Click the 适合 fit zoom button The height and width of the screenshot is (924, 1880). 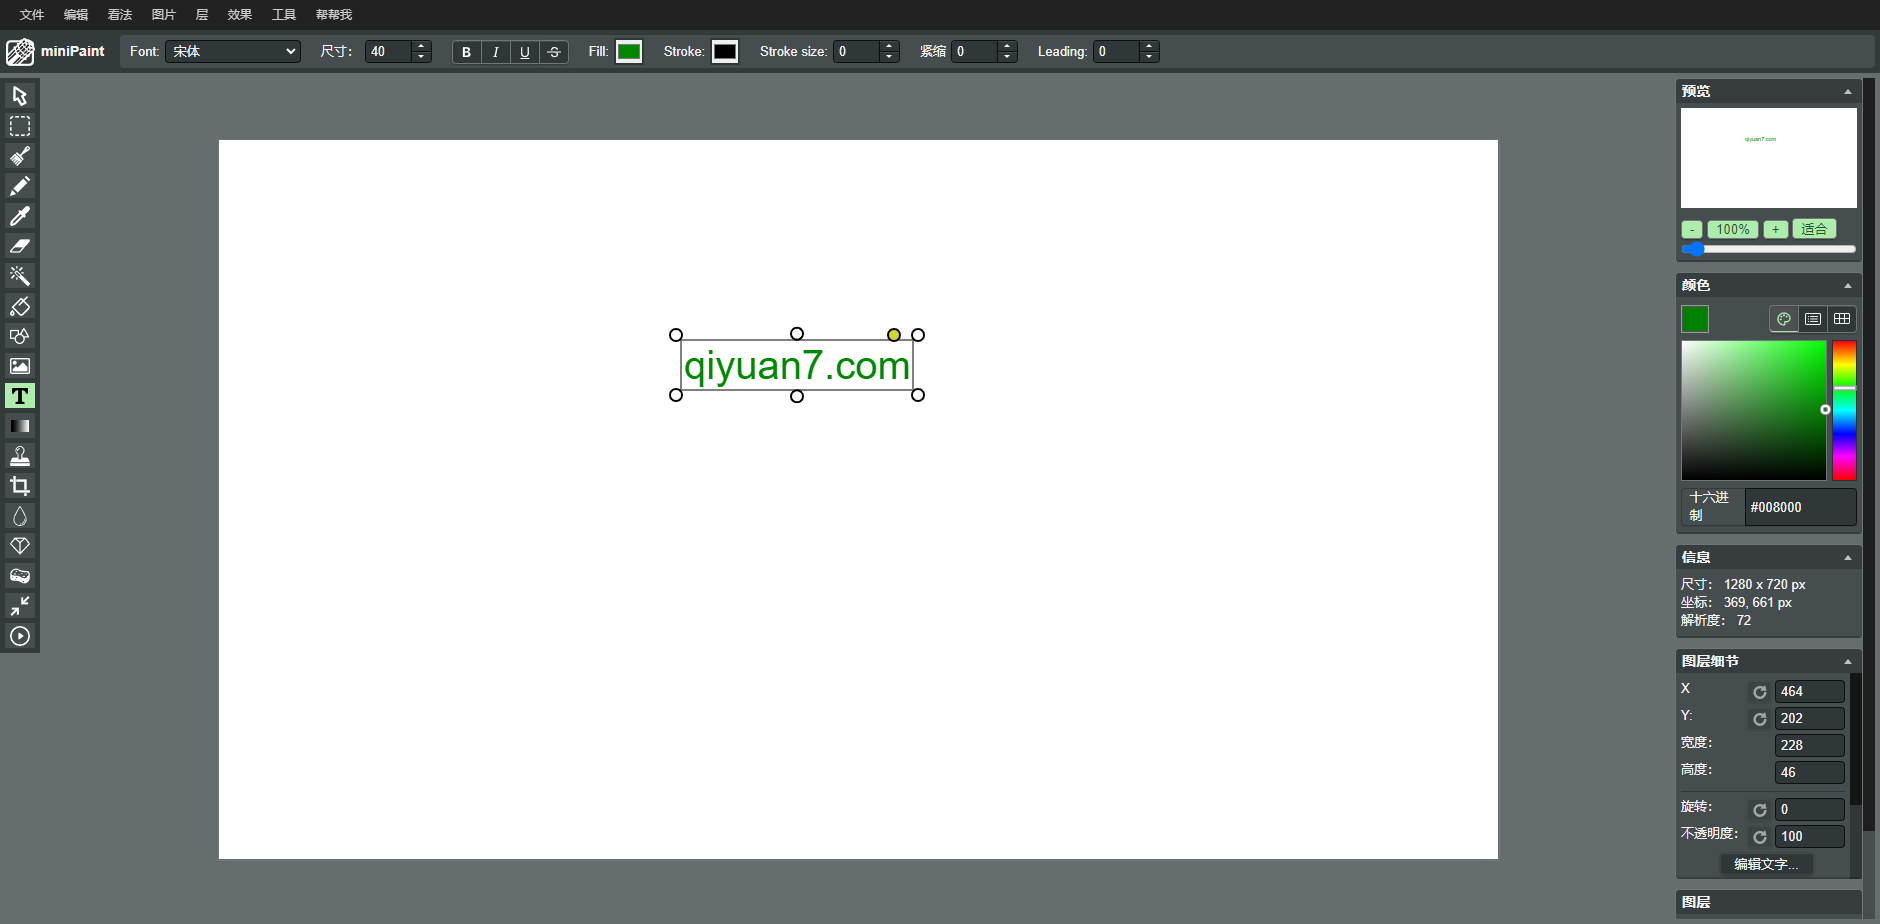pyautogui.click(x=1813, y=229)
